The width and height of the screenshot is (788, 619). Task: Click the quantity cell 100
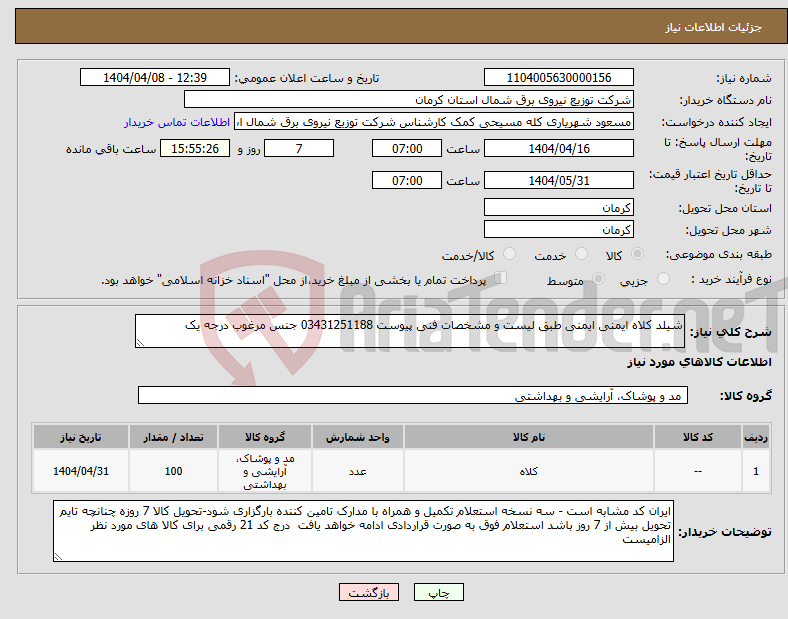[173, 471]
